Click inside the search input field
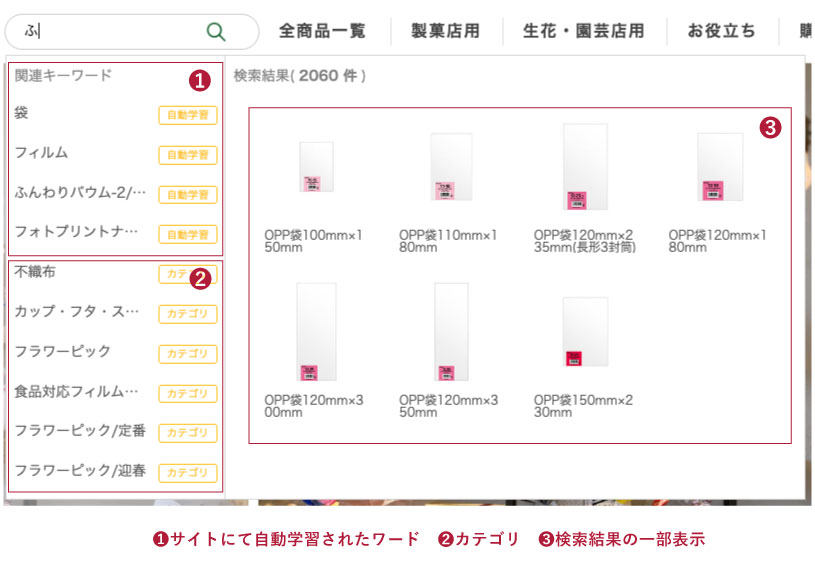Viewport: 815px width, 564px height. [110, 31]
